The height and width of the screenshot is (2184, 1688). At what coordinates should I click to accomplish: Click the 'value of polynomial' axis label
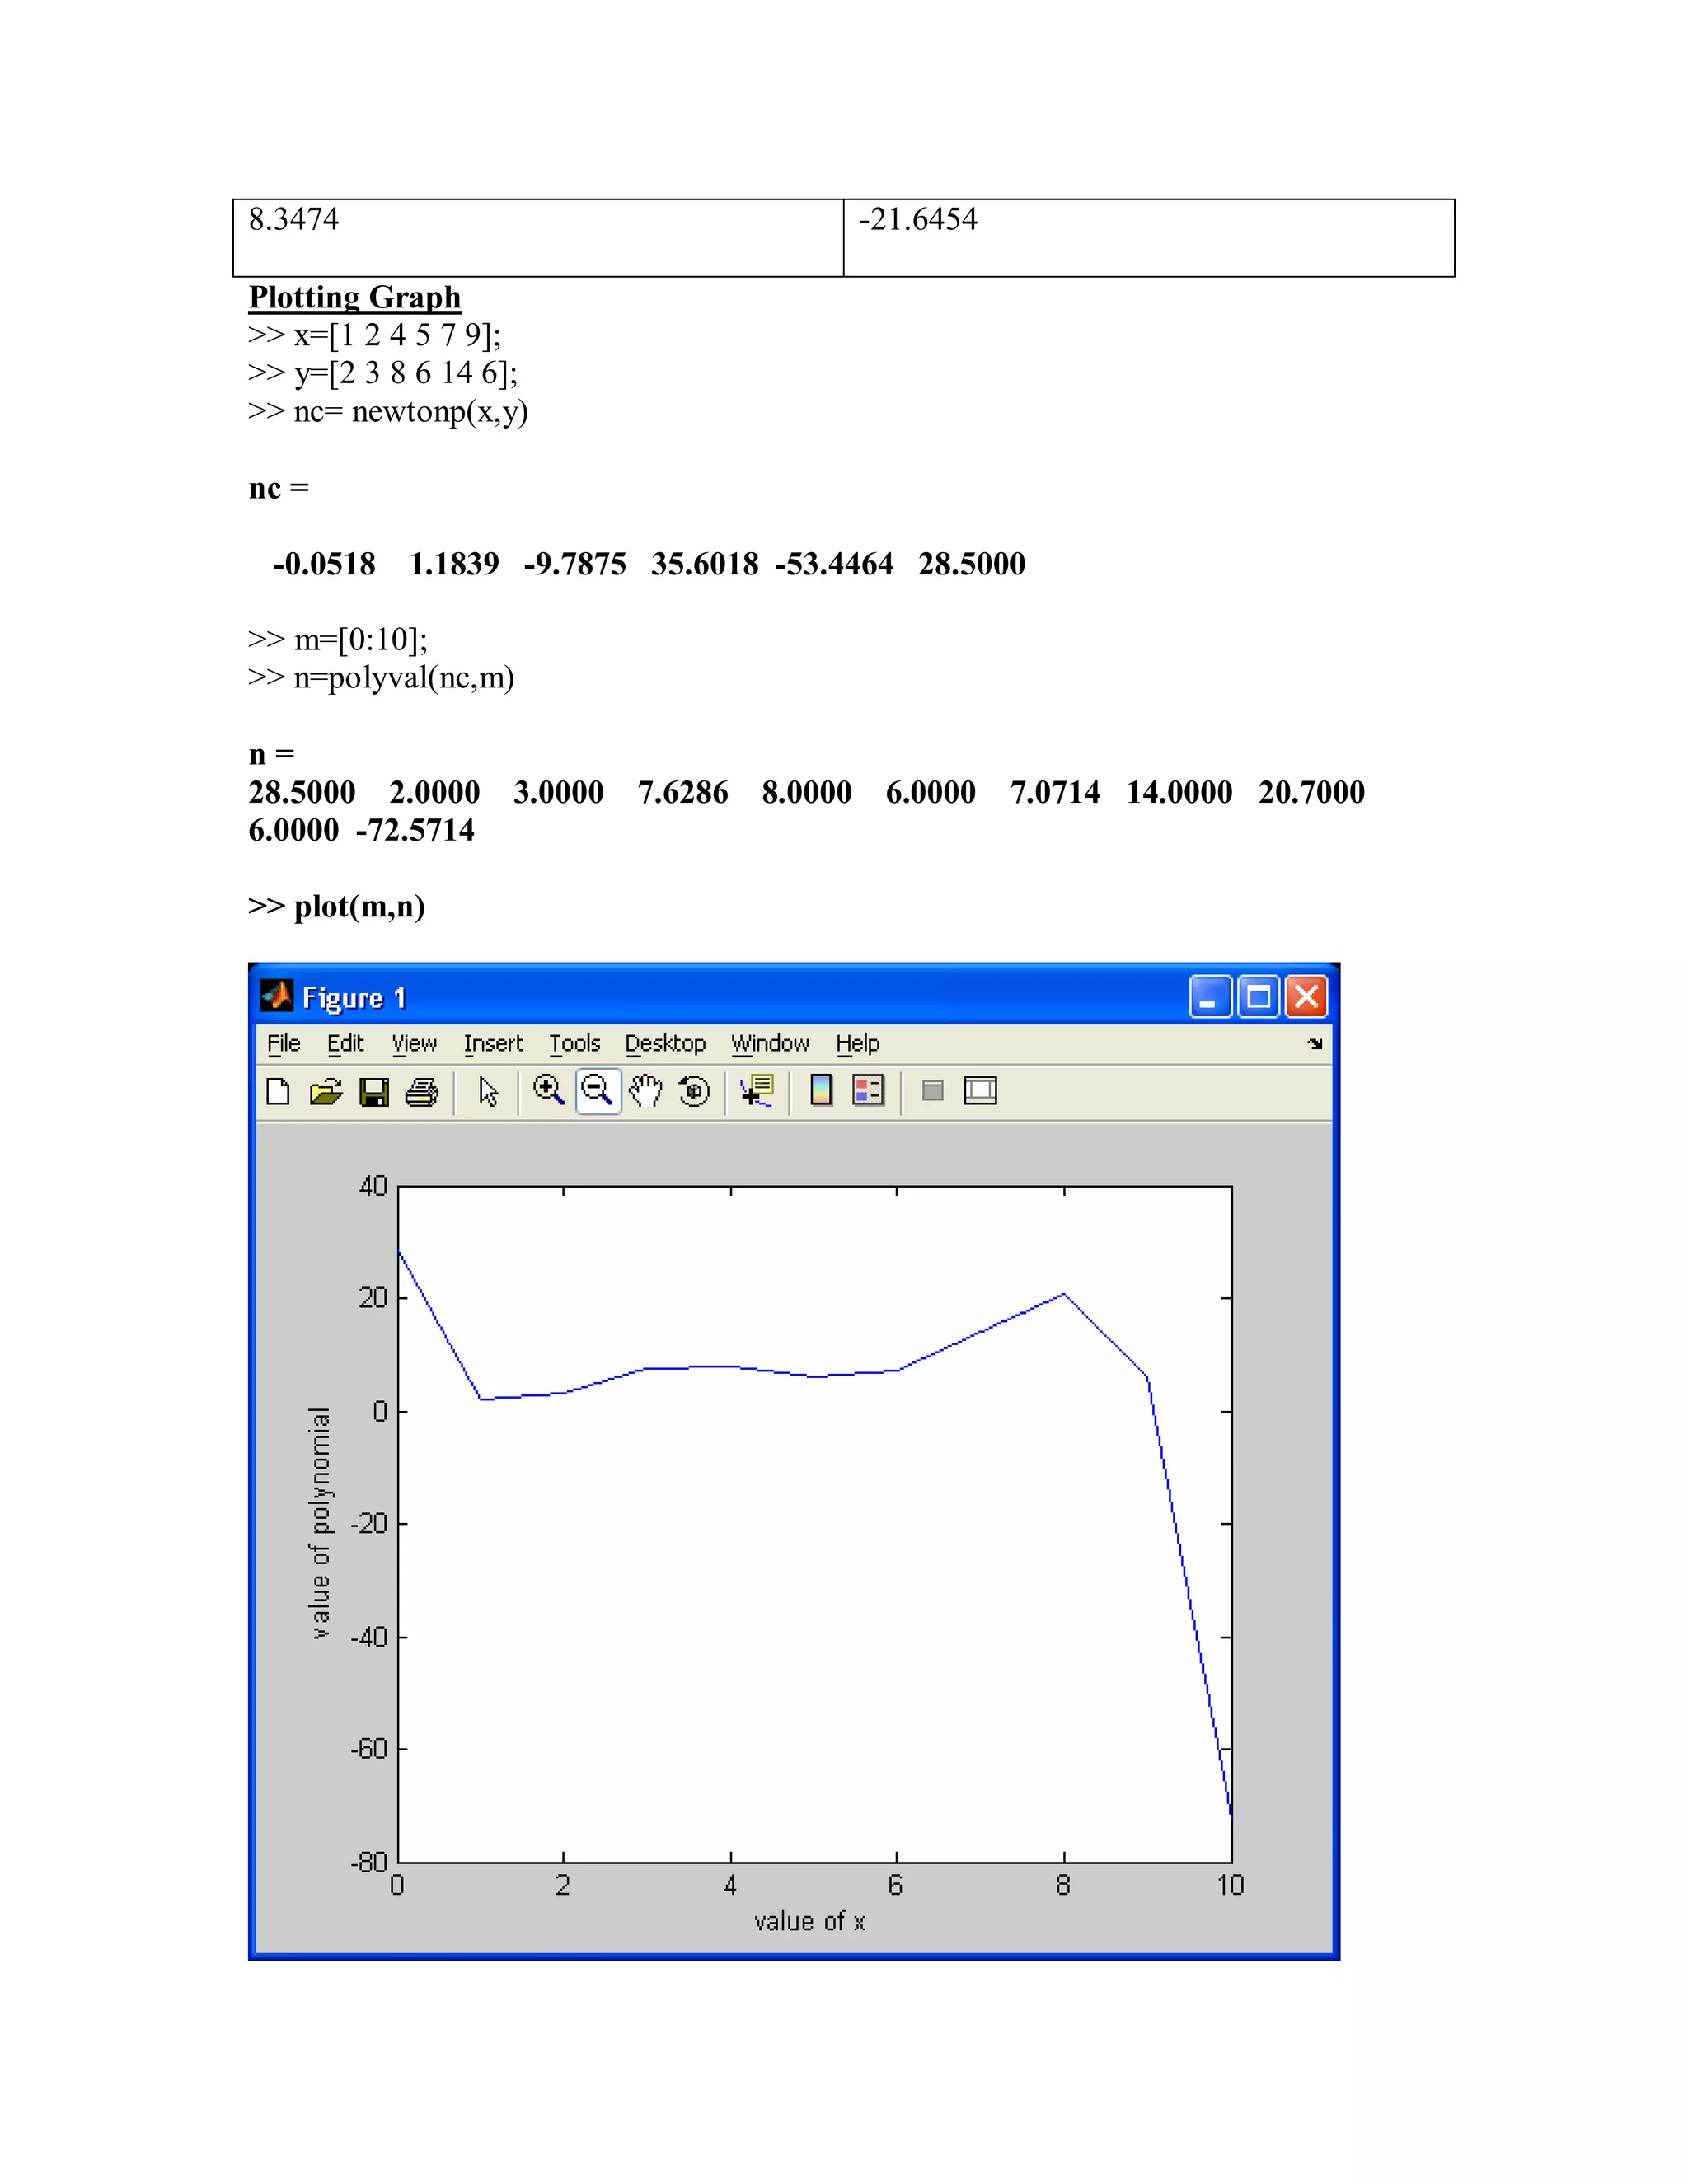click(319, 1523)
